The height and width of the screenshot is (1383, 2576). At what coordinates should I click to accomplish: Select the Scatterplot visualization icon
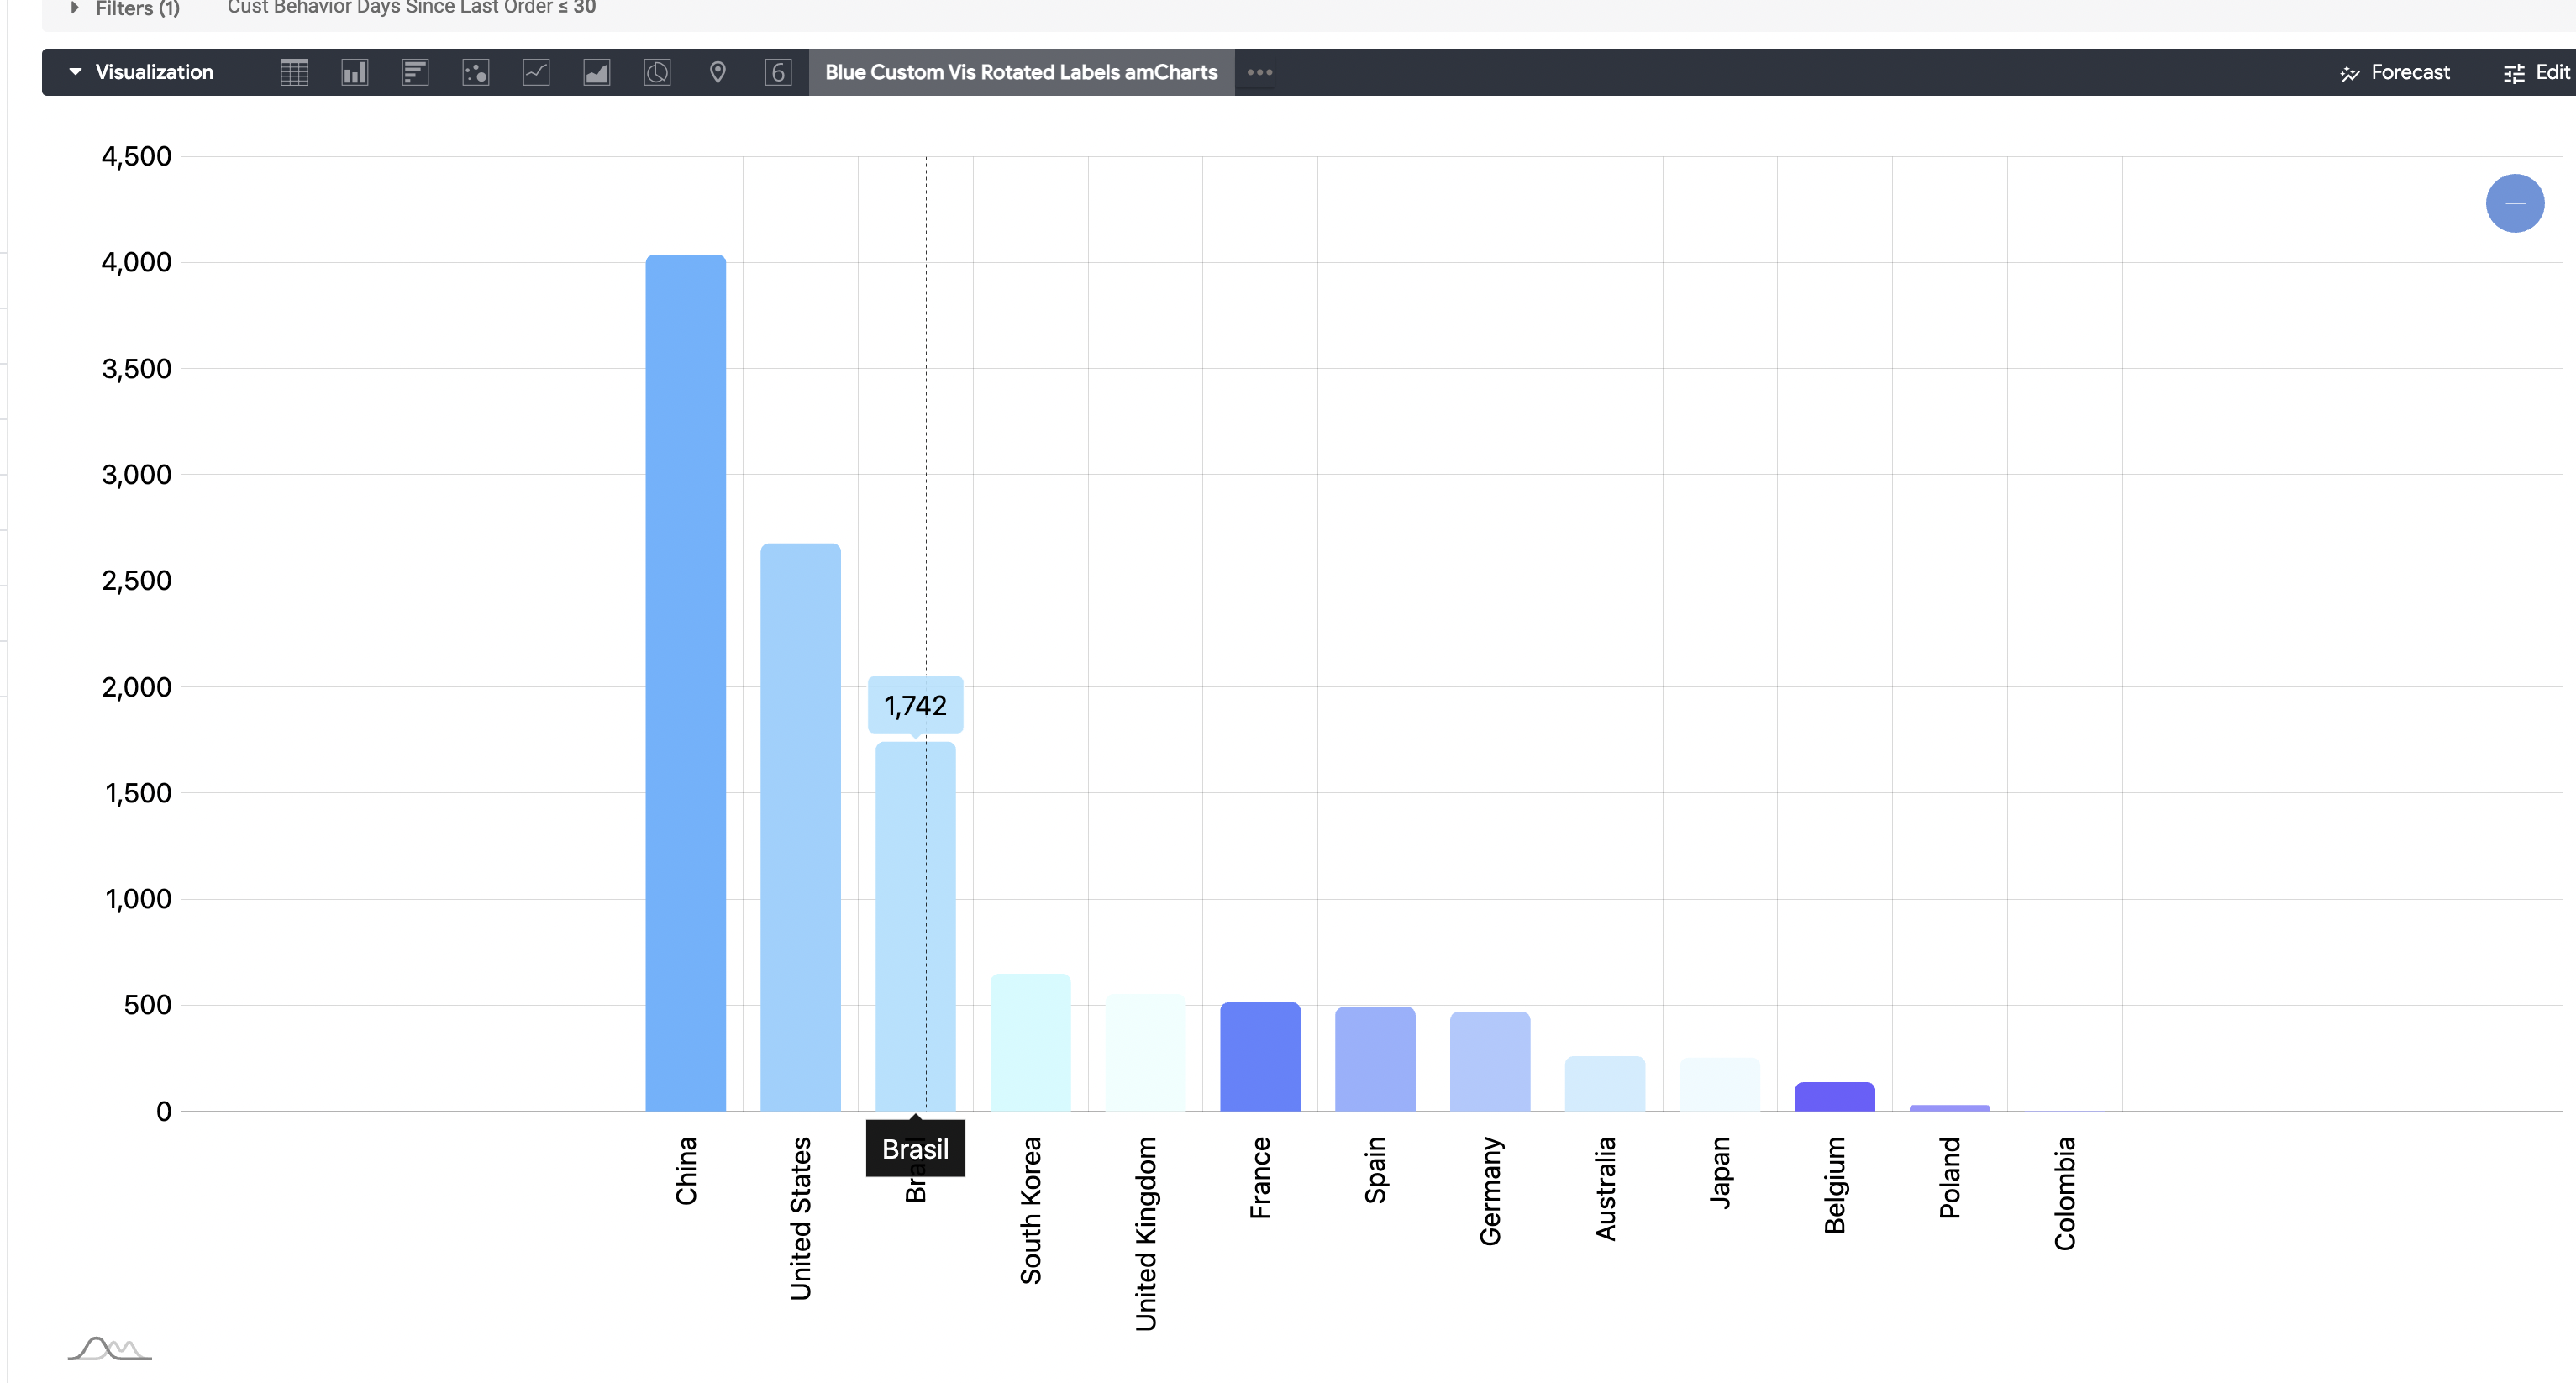pos(476,72)
